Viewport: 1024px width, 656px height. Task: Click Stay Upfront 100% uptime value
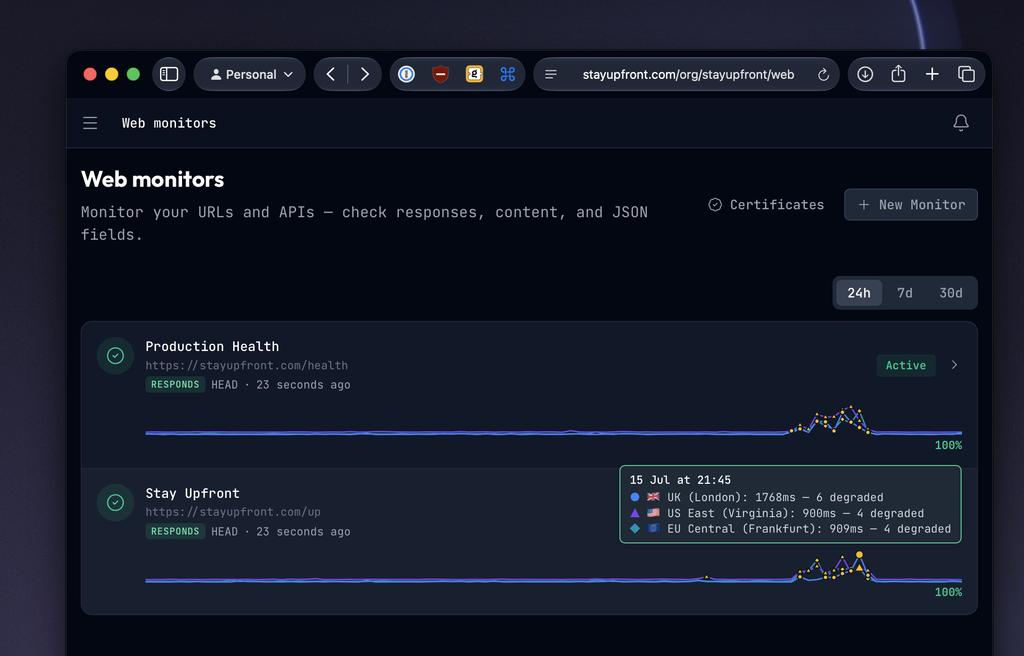click(948, 592)
